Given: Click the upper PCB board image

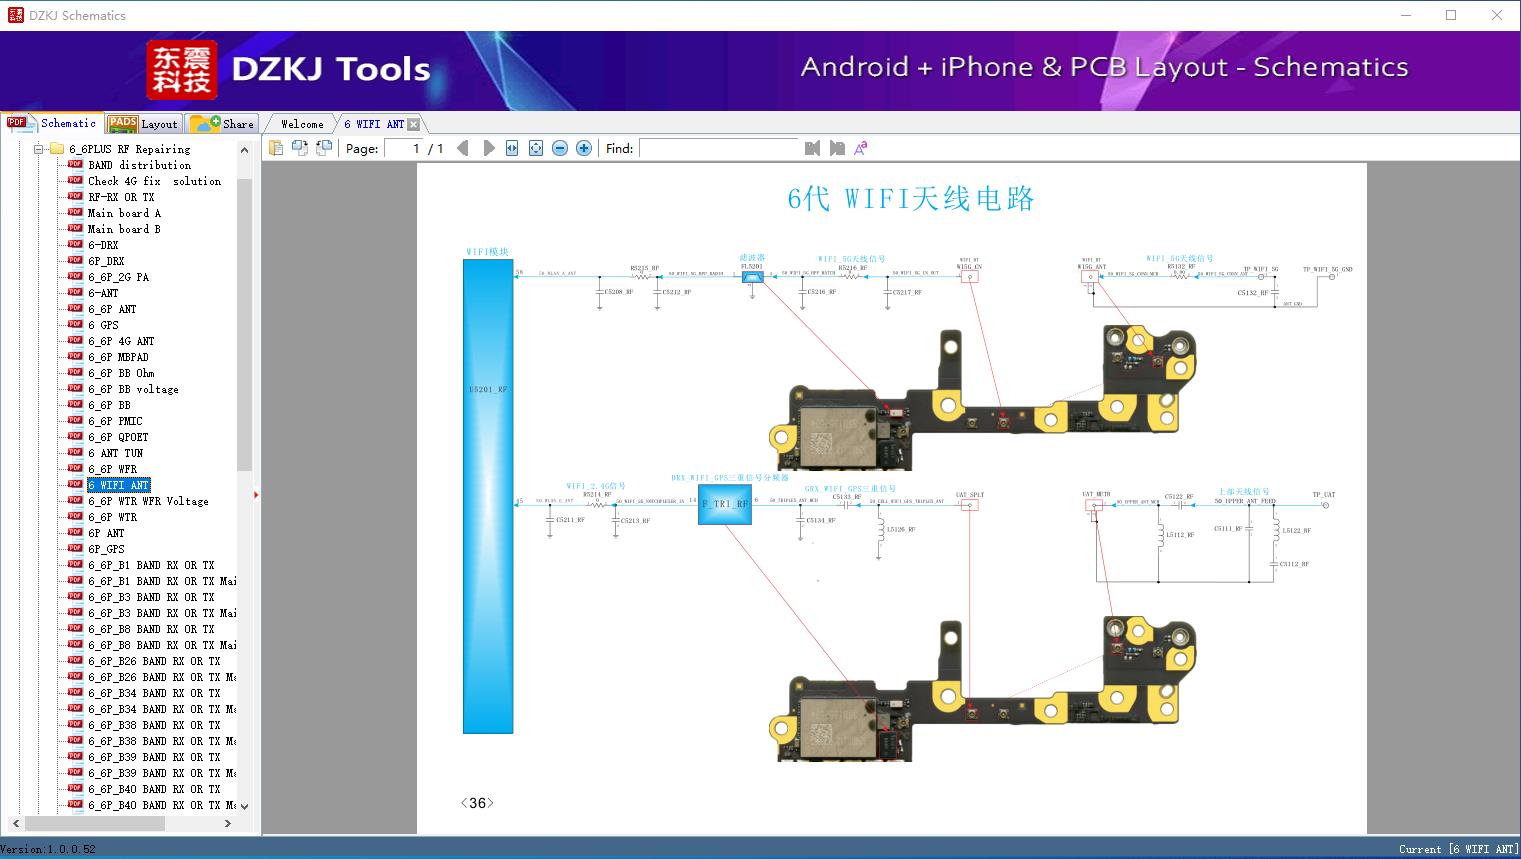Looking at the screenshot, I should 982,398.
